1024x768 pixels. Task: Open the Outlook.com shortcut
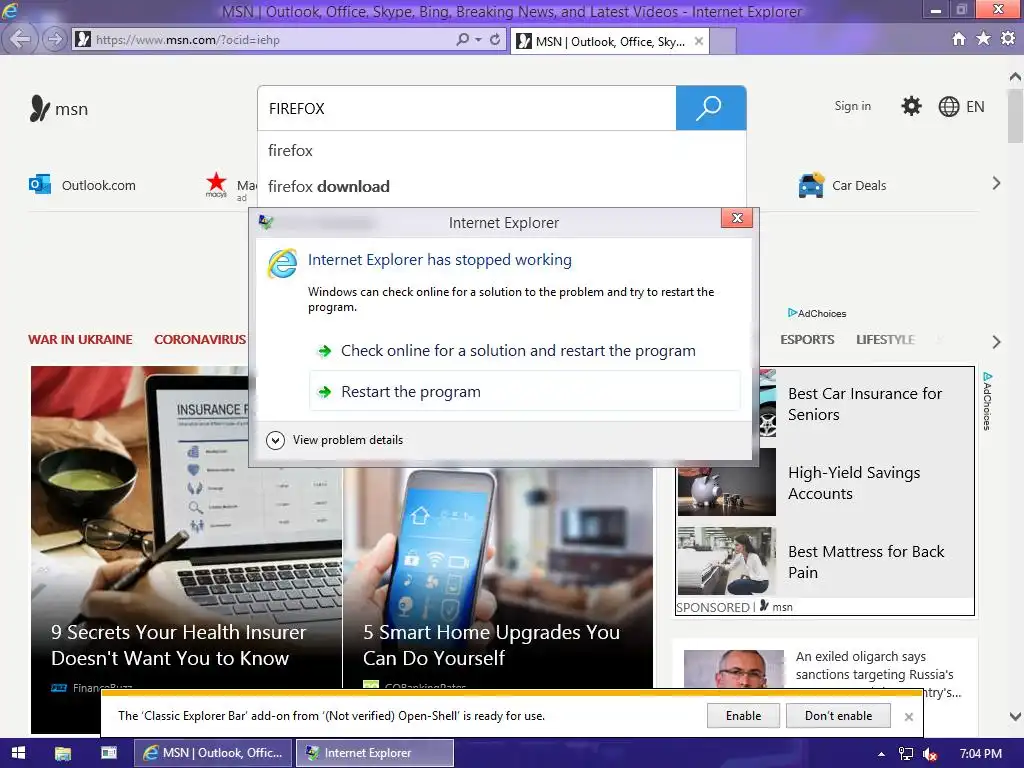[x=82, y=185]
